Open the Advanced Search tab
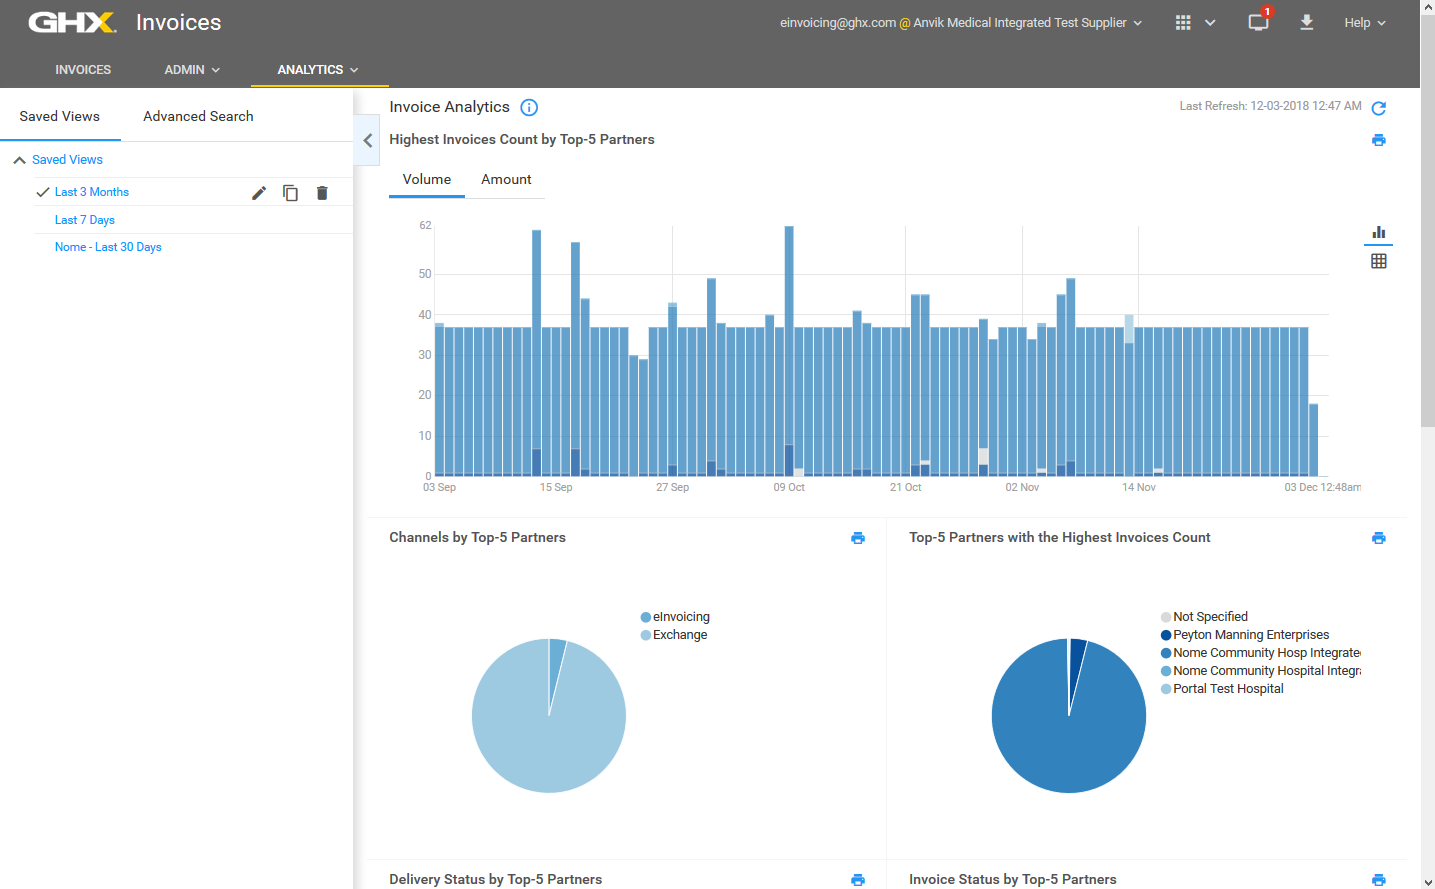The width and height of the screenshot is (1435, 889). point(198,116)
